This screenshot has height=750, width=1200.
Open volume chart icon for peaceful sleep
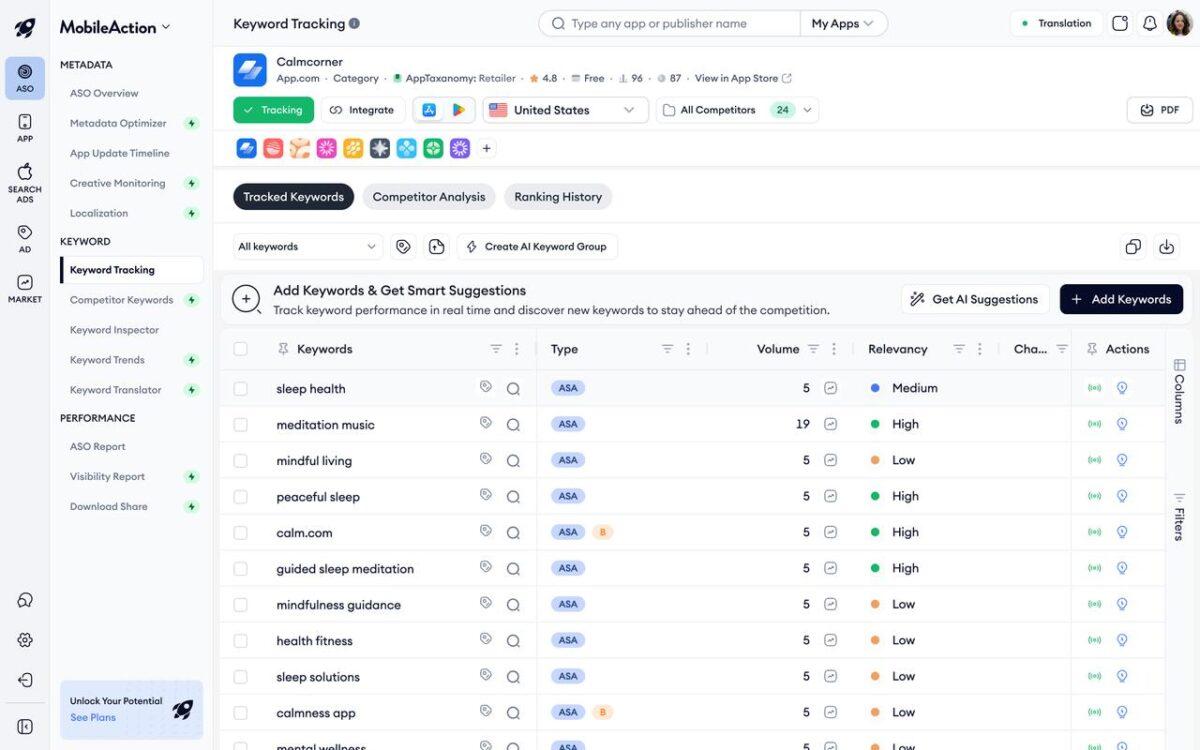(830, 497)
